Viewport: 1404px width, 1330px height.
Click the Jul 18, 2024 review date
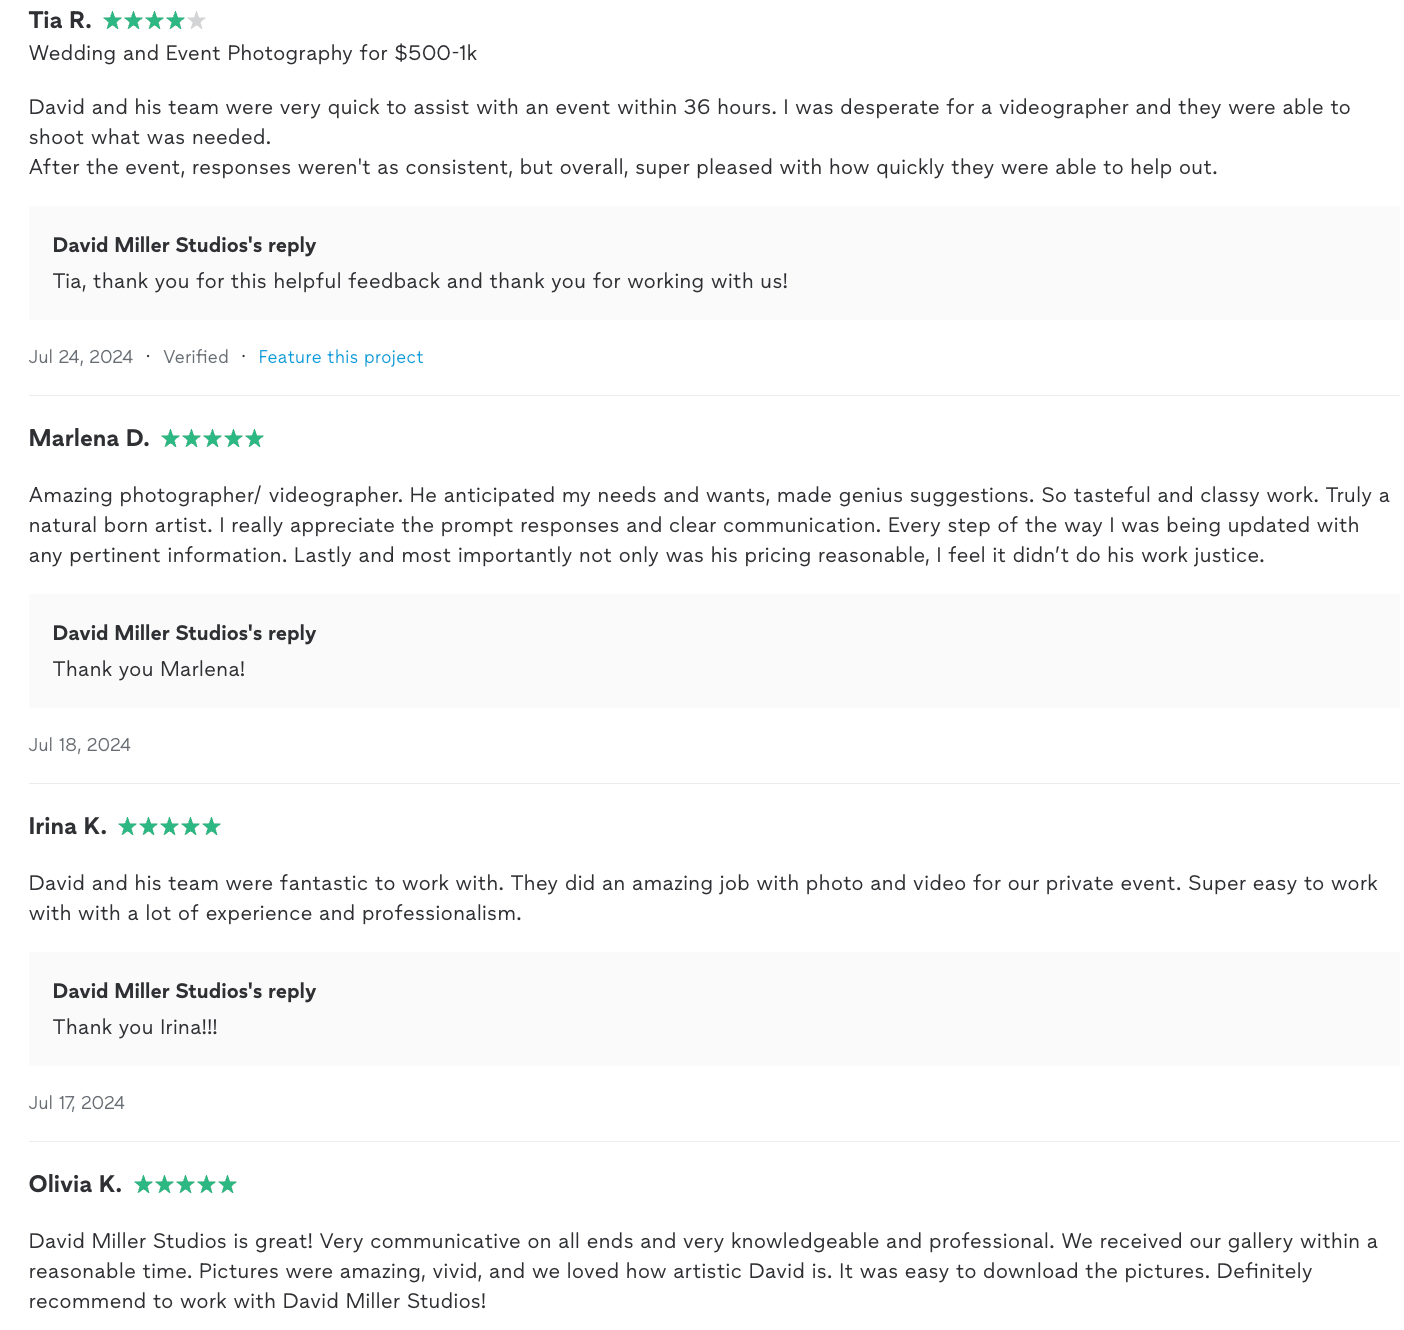[80, 745]
